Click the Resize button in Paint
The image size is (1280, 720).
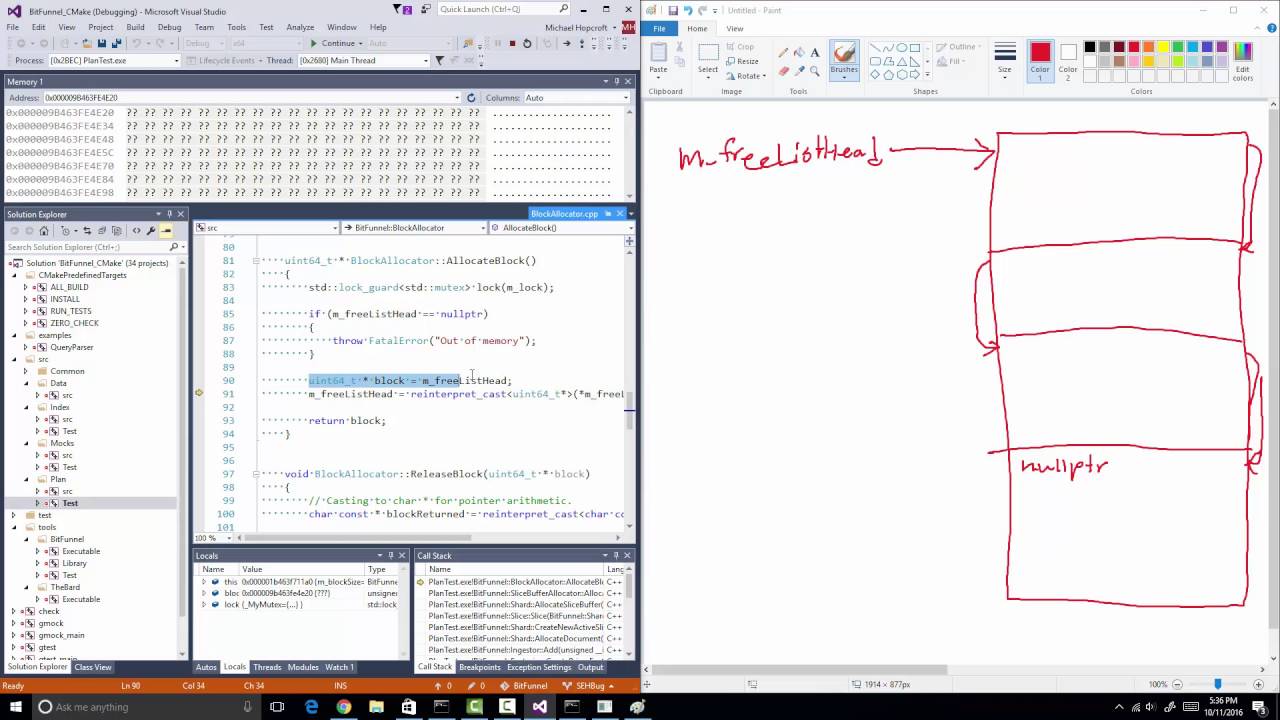(742, 61)
